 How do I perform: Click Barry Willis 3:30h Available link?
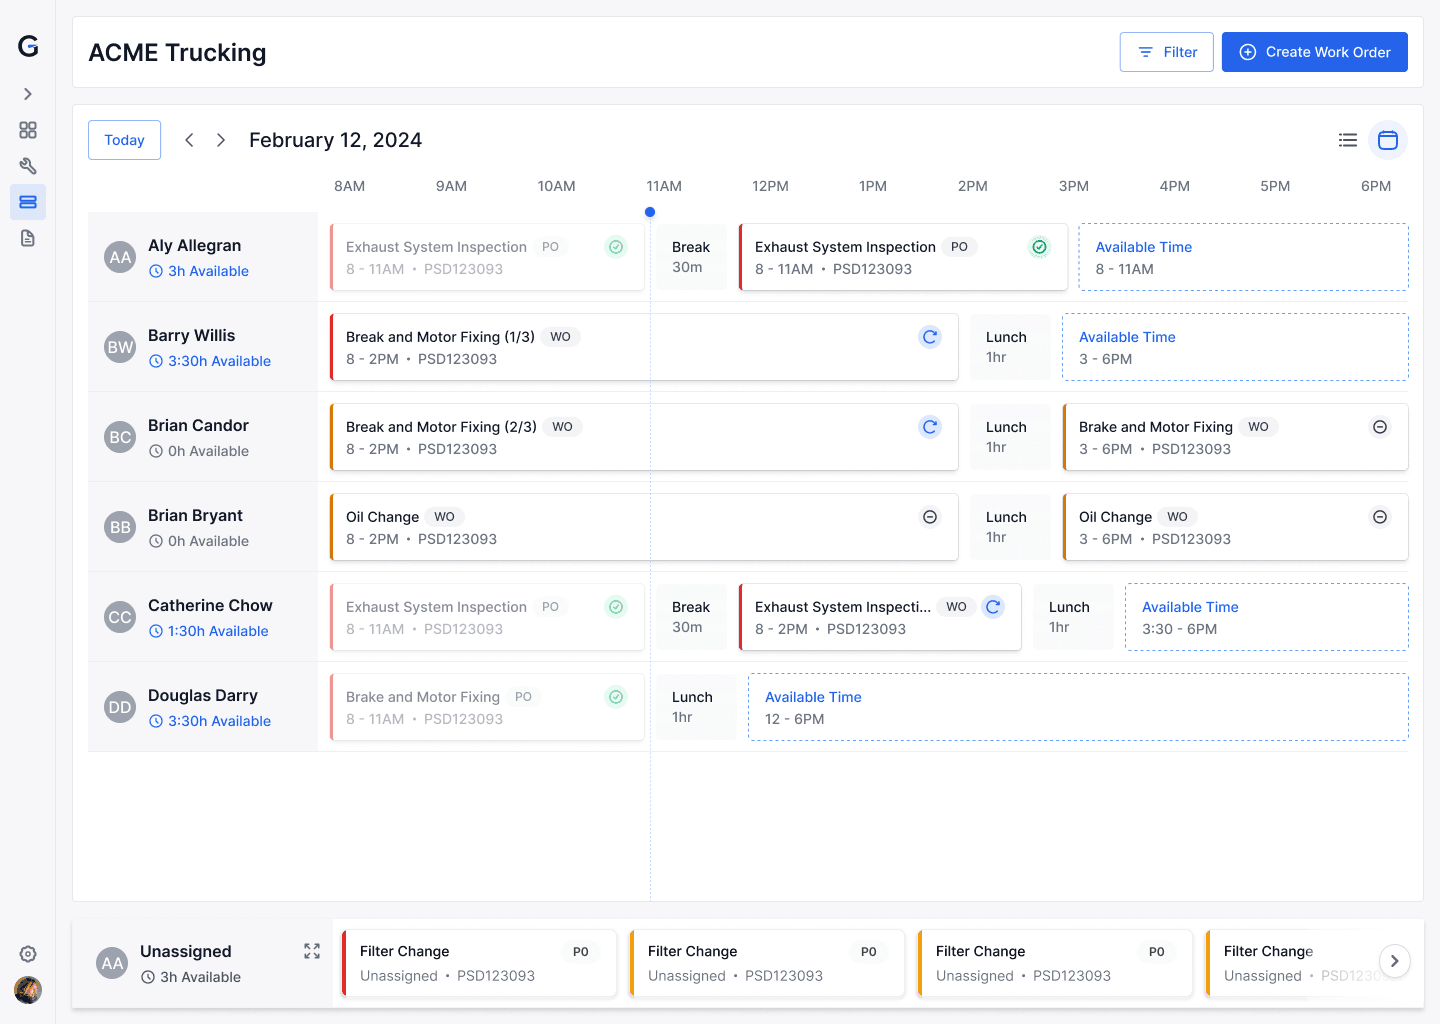210,361
